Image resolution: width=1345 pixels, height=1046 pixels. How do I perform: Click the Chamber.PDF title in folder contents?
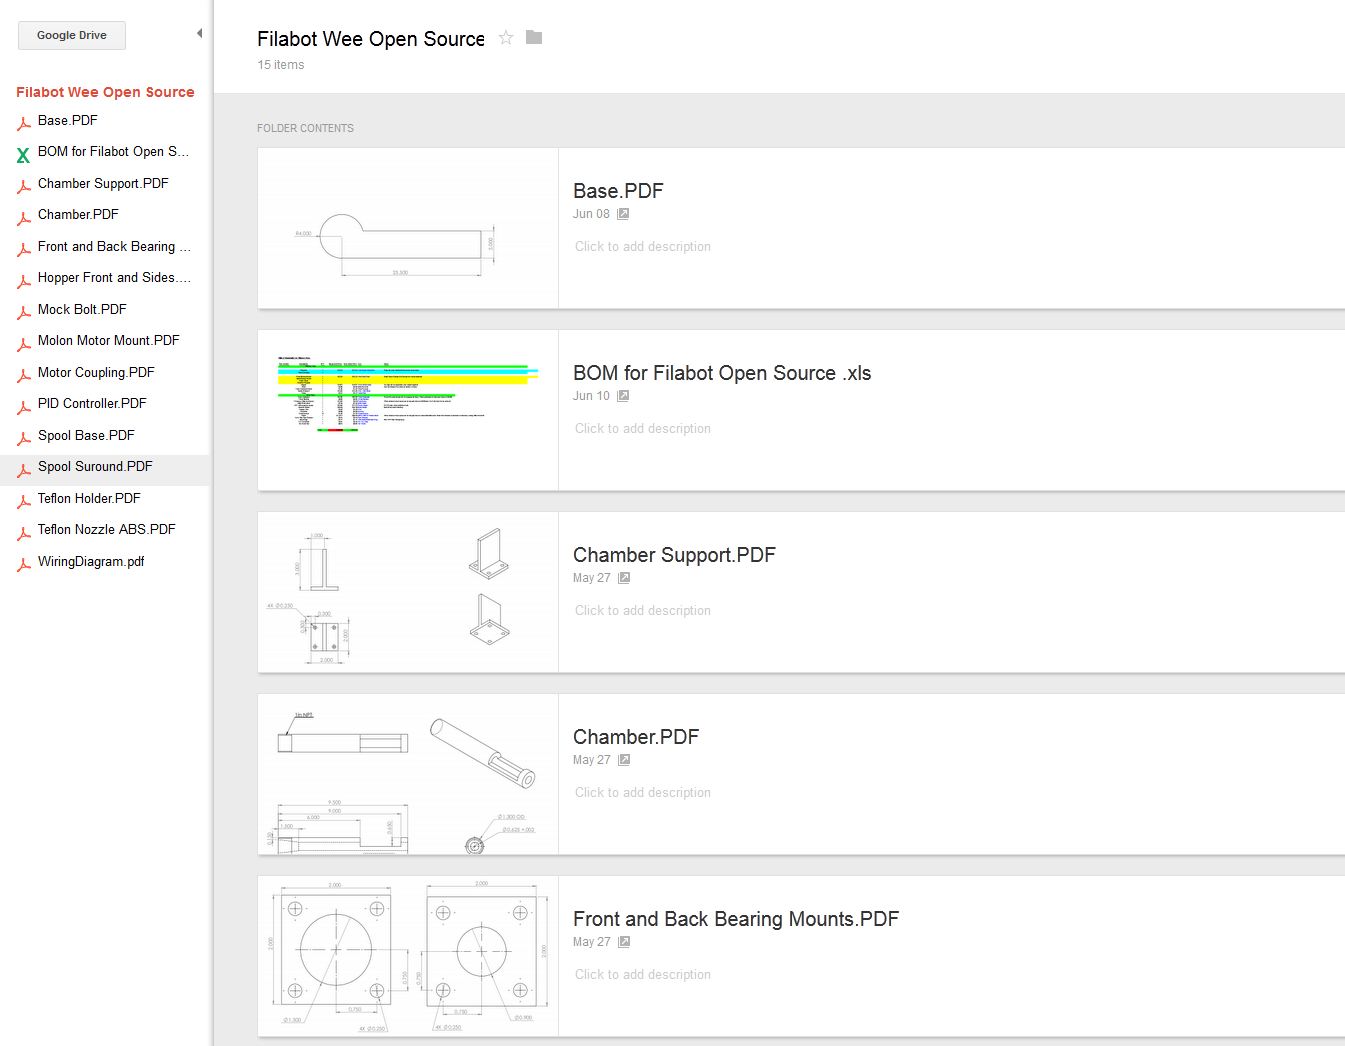pos(636,737)
